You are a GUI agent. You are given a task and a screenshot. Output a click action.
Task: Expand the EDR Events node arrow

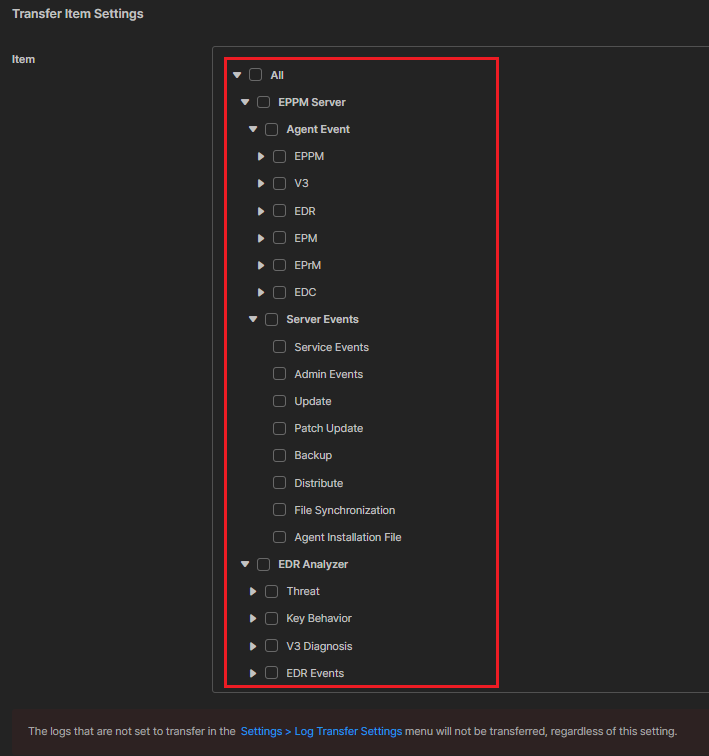[x=253, y=673]
